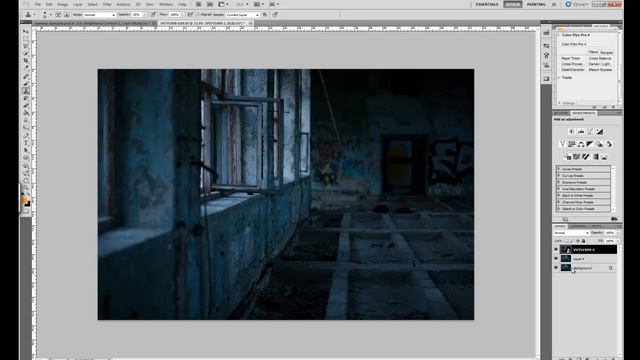Add a Gradient Map adjustment

pos(595,157)
